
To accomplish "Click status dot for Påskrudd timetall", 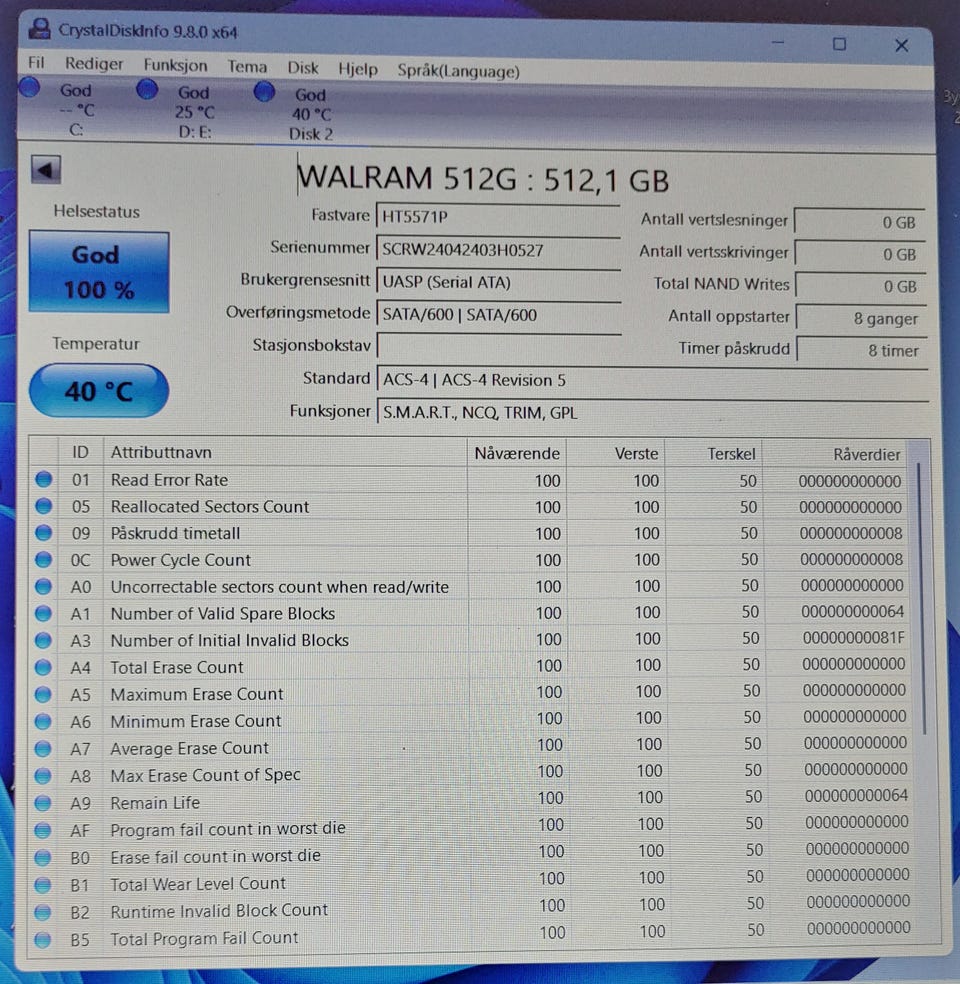I will [x=44, y=533].
